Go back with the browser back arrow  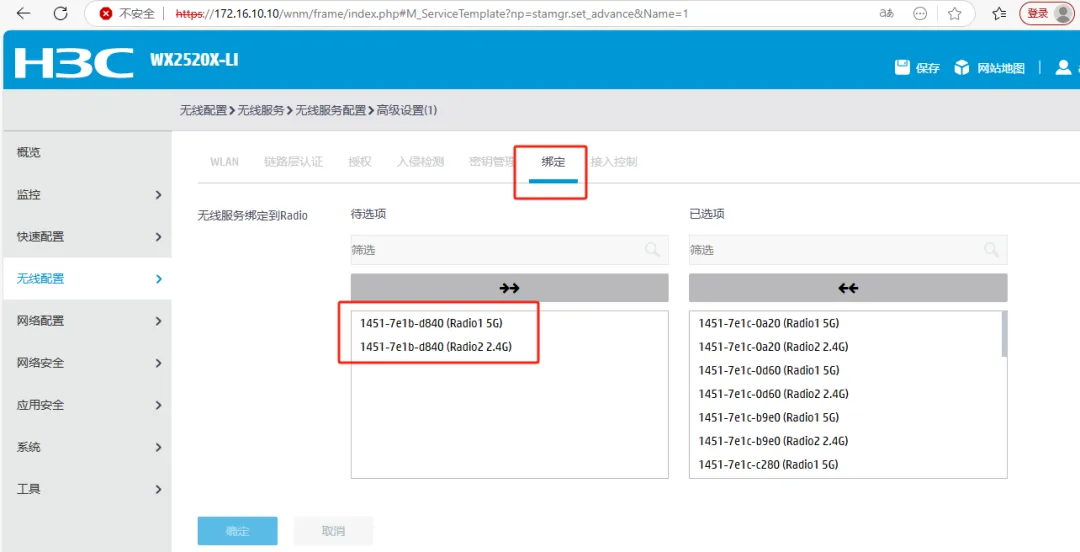(23, 14)
